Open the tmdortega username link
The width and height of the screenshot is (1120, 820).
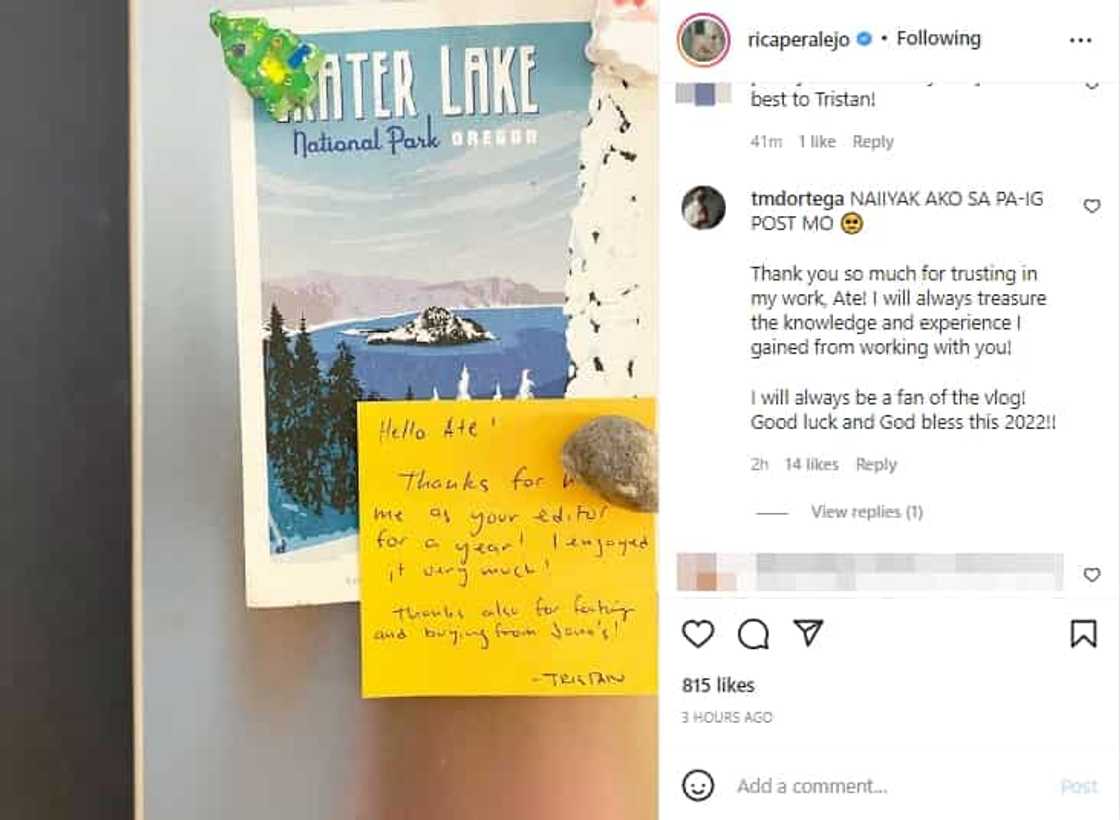pyautogui.click(x=796, y=199)
